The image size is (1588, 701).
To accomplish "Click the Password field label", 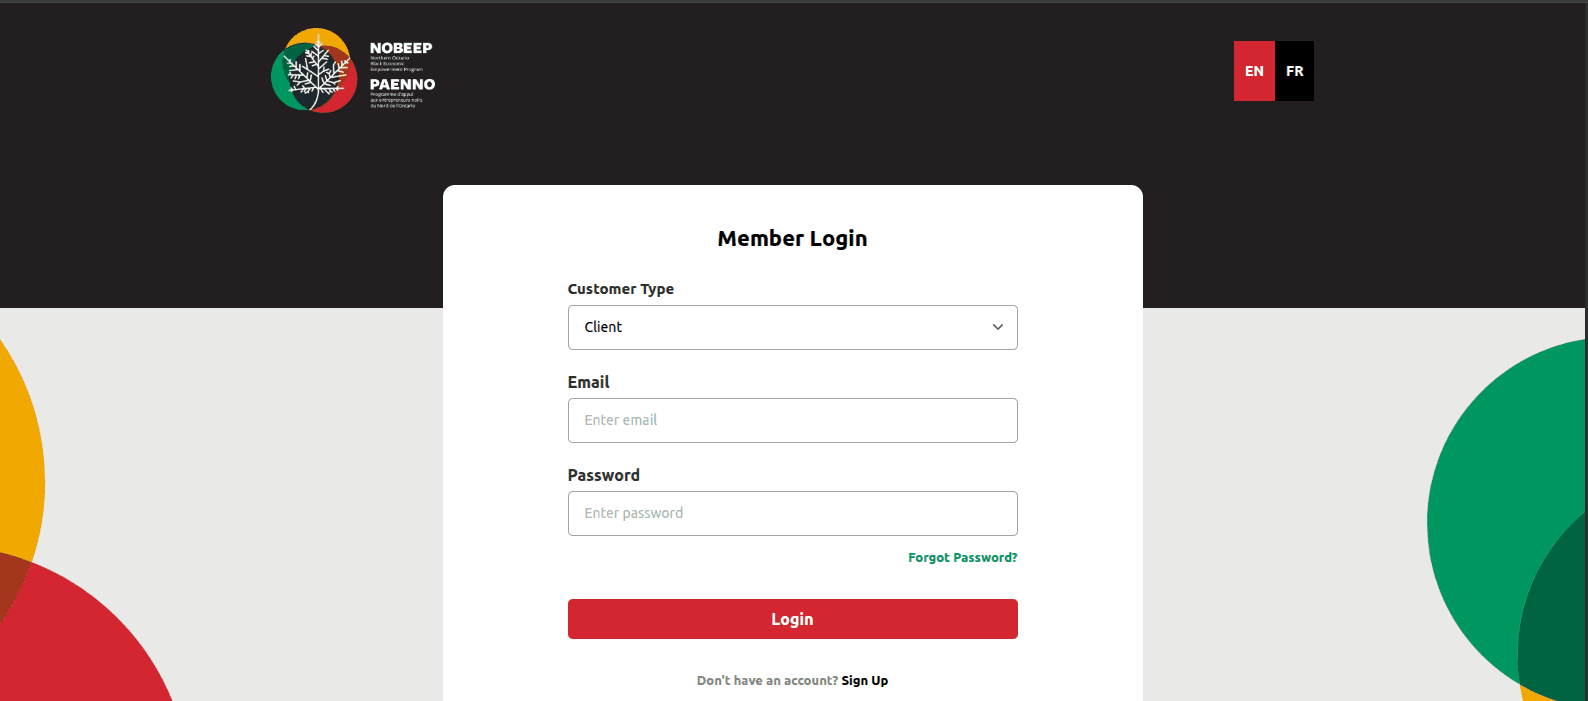I will 603,475.
